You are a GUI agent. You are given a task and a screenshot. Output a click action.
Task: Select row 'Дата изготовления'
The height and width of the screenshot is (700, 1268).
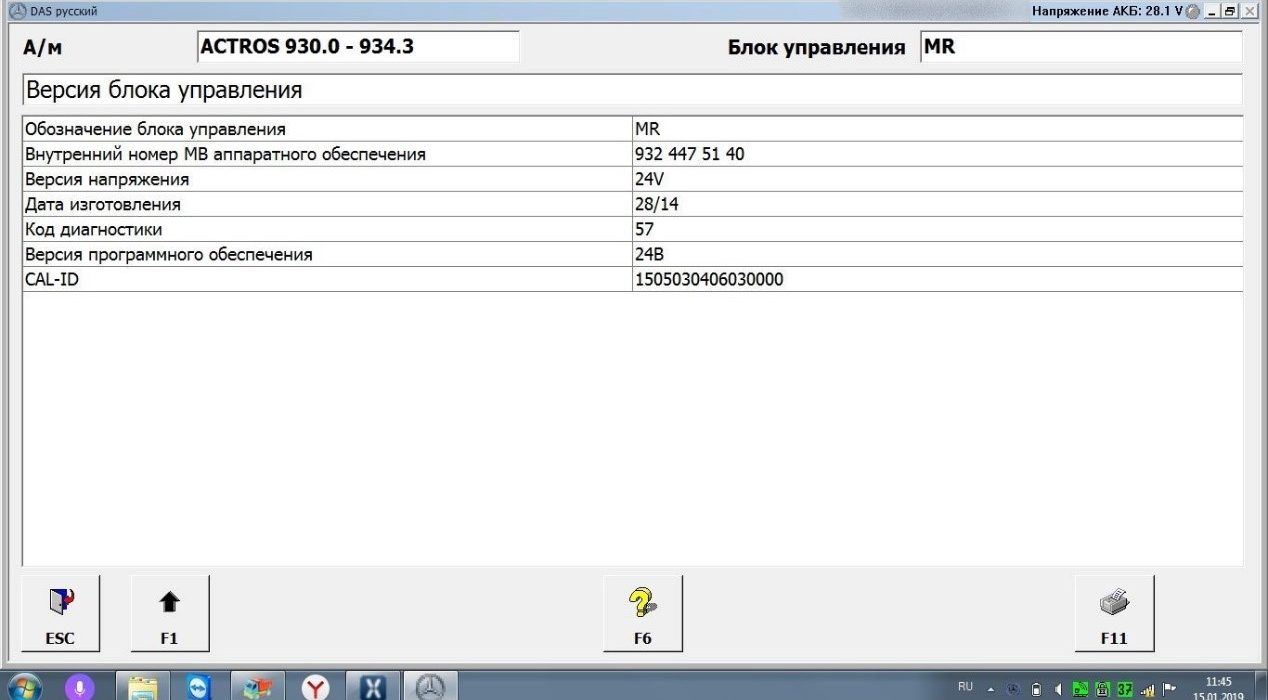[x=632, y=204]
